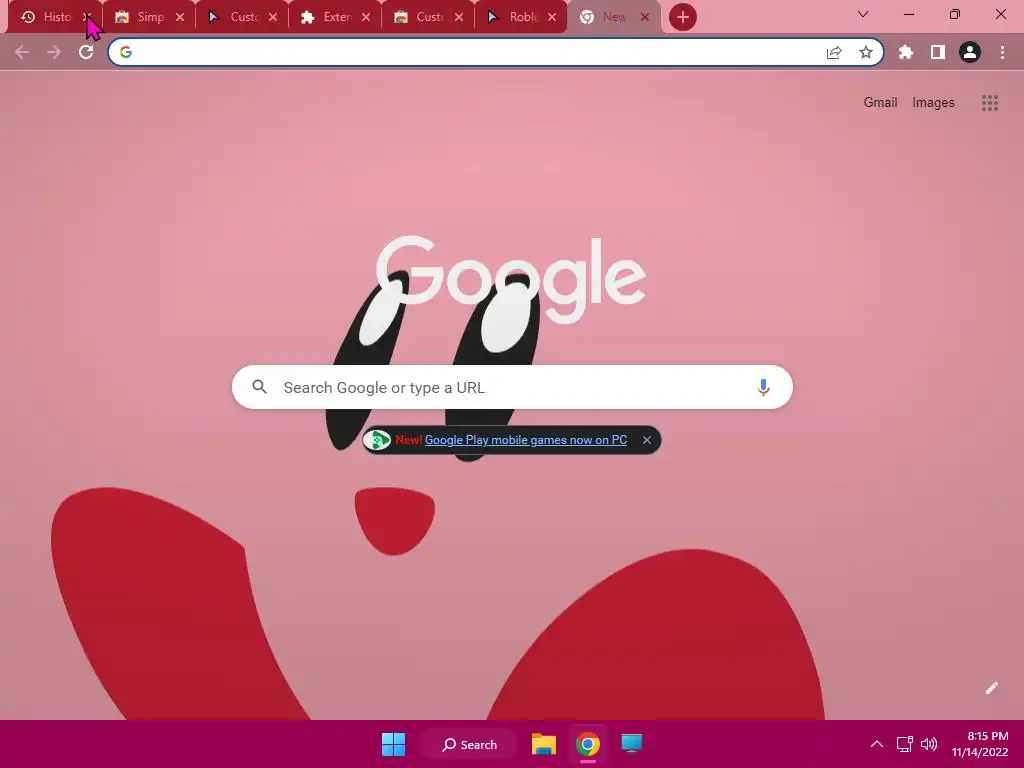Click the Google Play Games icon
Image resolution: width=1024 pixels, height=768 pixels.
[x=377, y=440]
